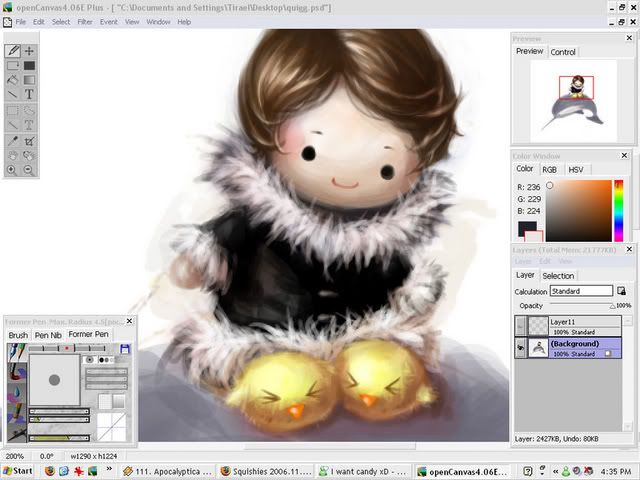Viewport: 640px width, 480px height.
Task: Click the dark foreground color swatch
Action: click(x=527, y=228)
